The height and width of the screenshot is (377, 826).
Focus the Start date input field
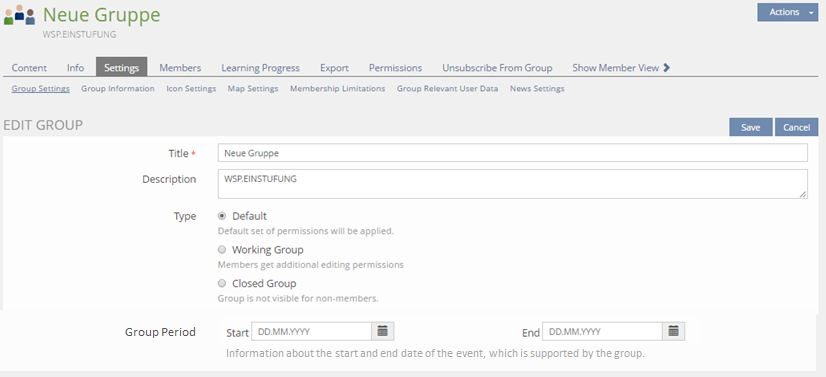(312, 331)
